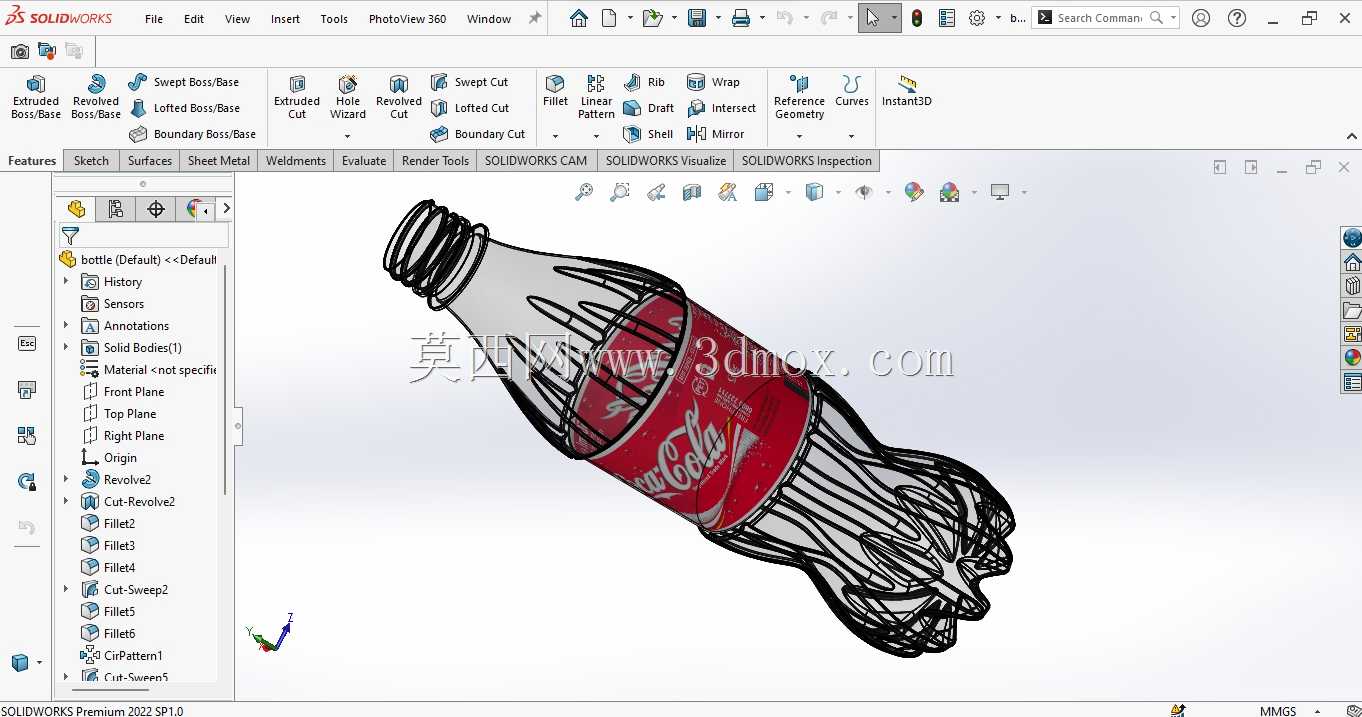Select the Rib tool

click(x=645, y=82)
